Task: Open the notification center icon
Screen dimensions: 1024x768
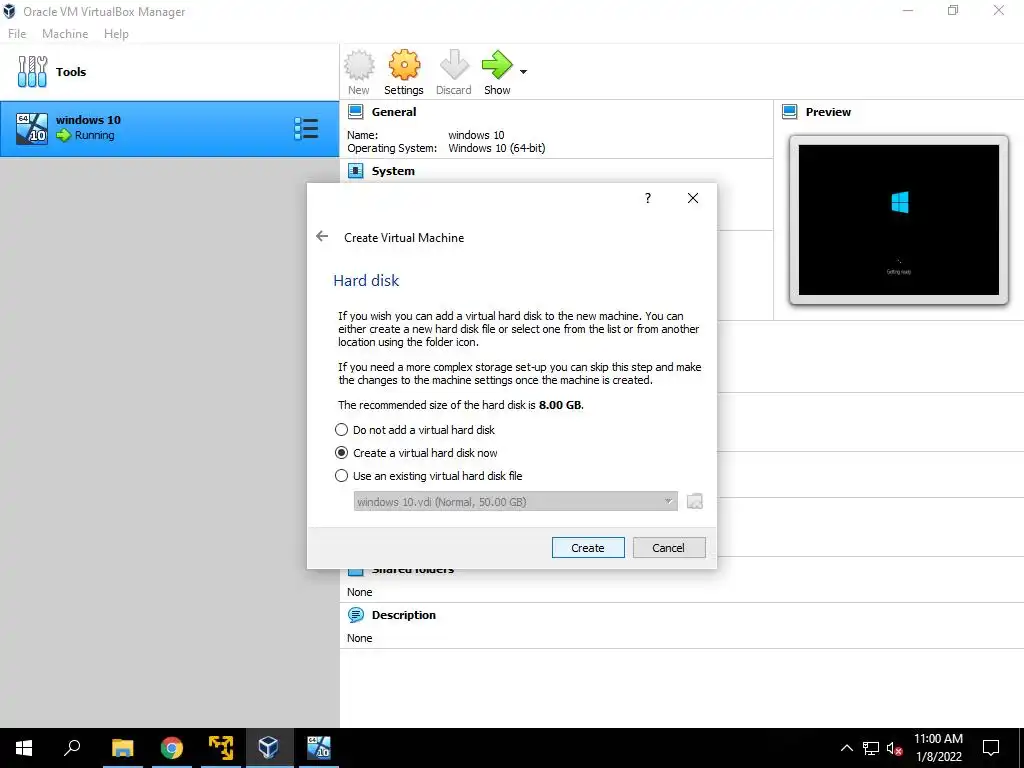Action: (991, 748)
